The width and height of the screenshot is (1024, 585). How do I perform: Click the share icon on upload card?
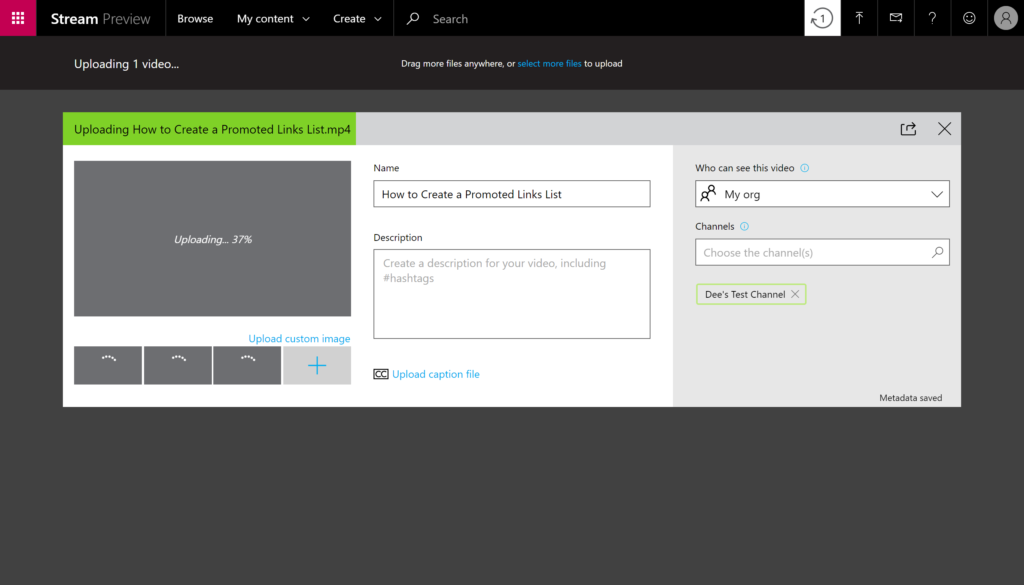point(908,129)
